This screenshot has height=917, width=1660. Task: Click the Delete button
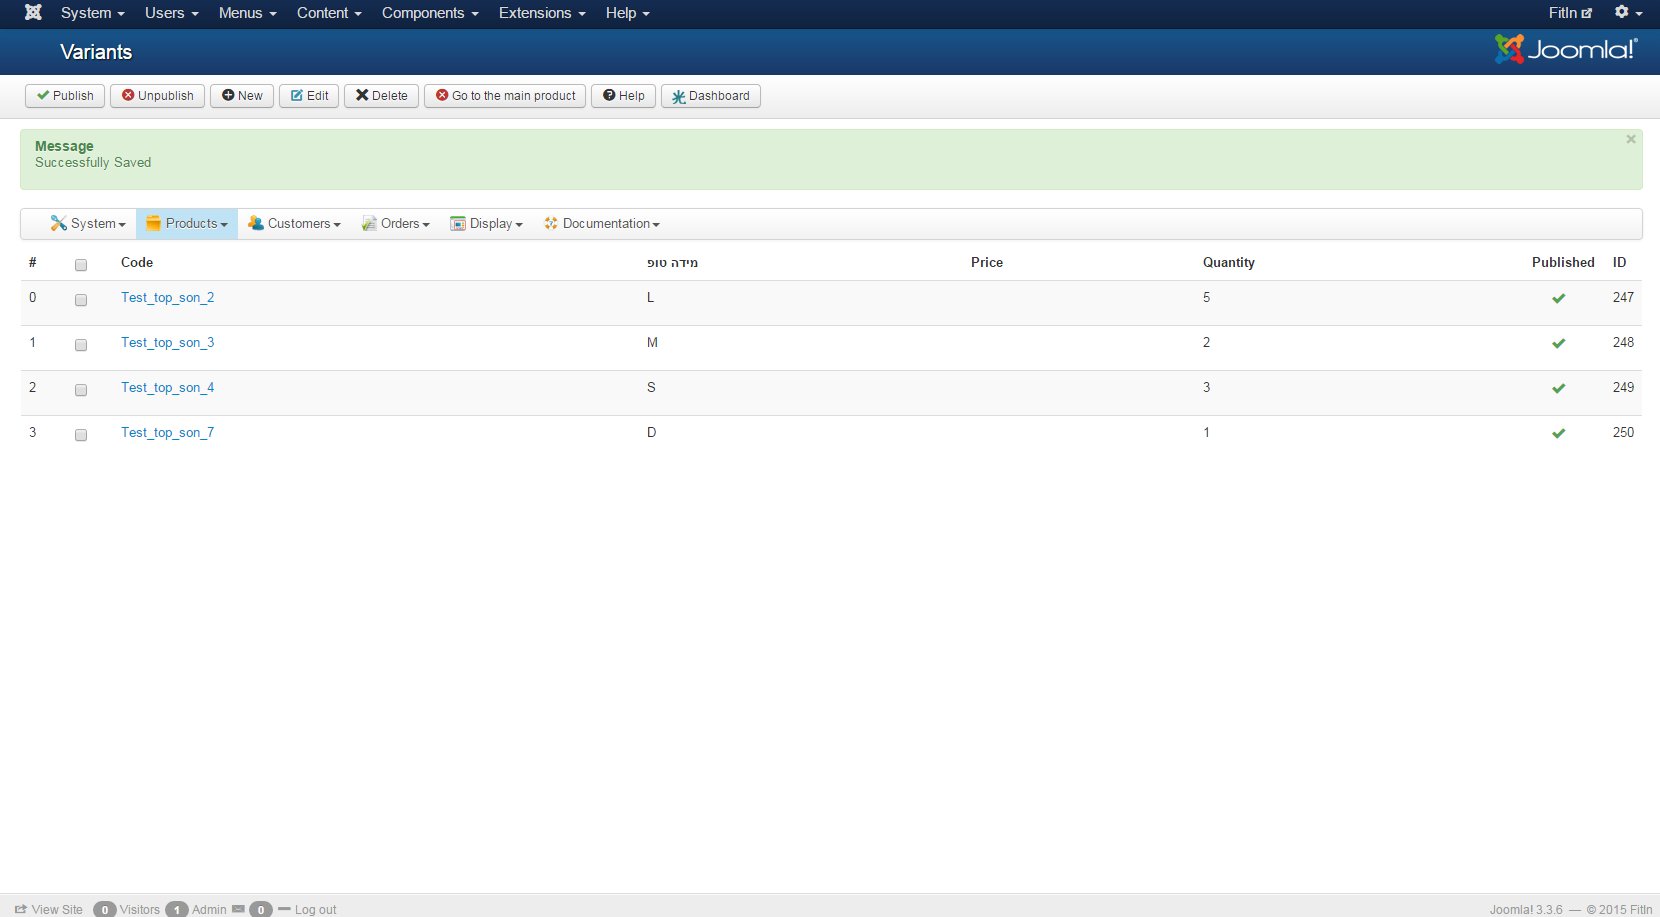pos(381,96)
